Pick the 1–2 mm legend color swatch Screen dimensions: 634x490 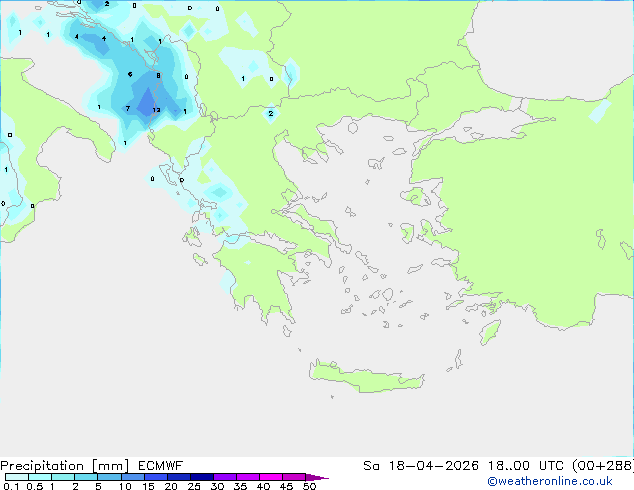(x=63, y=477)
